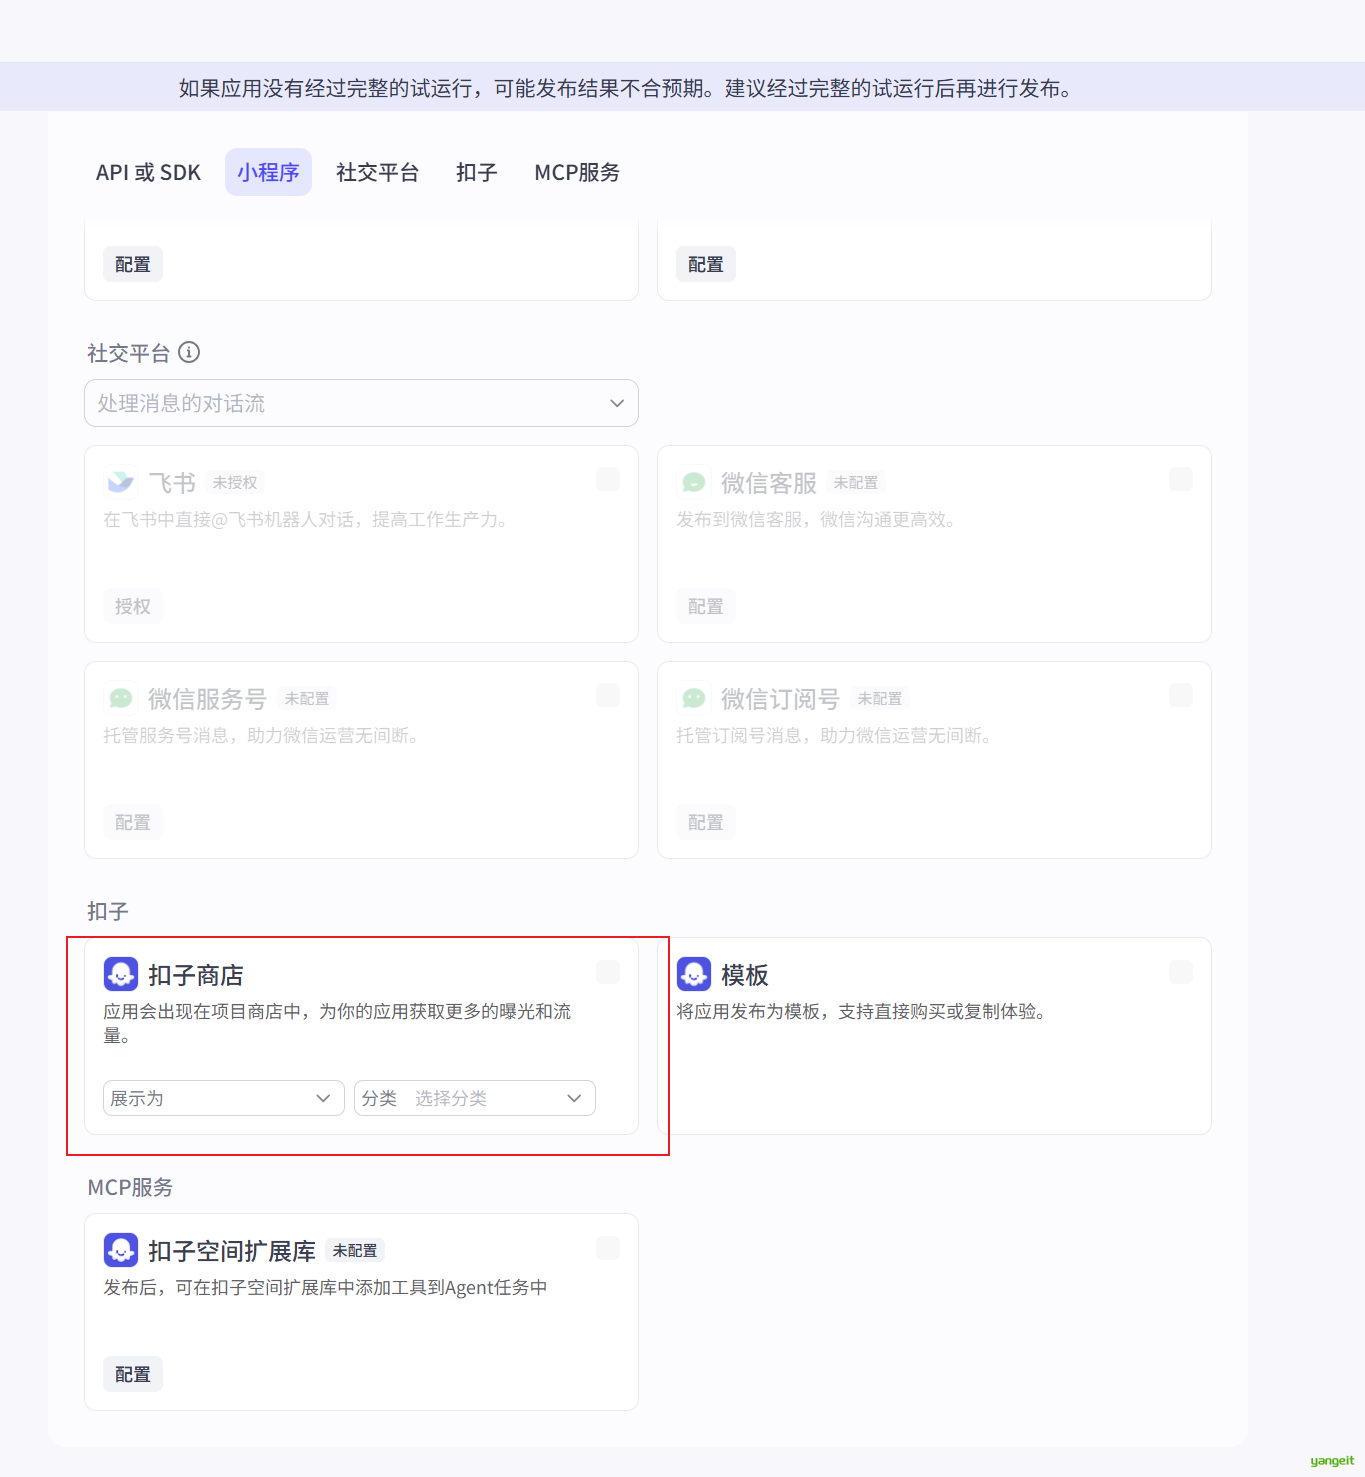Check the 扣子空间扩展库 checkbox

click(x=608, y=1248)
